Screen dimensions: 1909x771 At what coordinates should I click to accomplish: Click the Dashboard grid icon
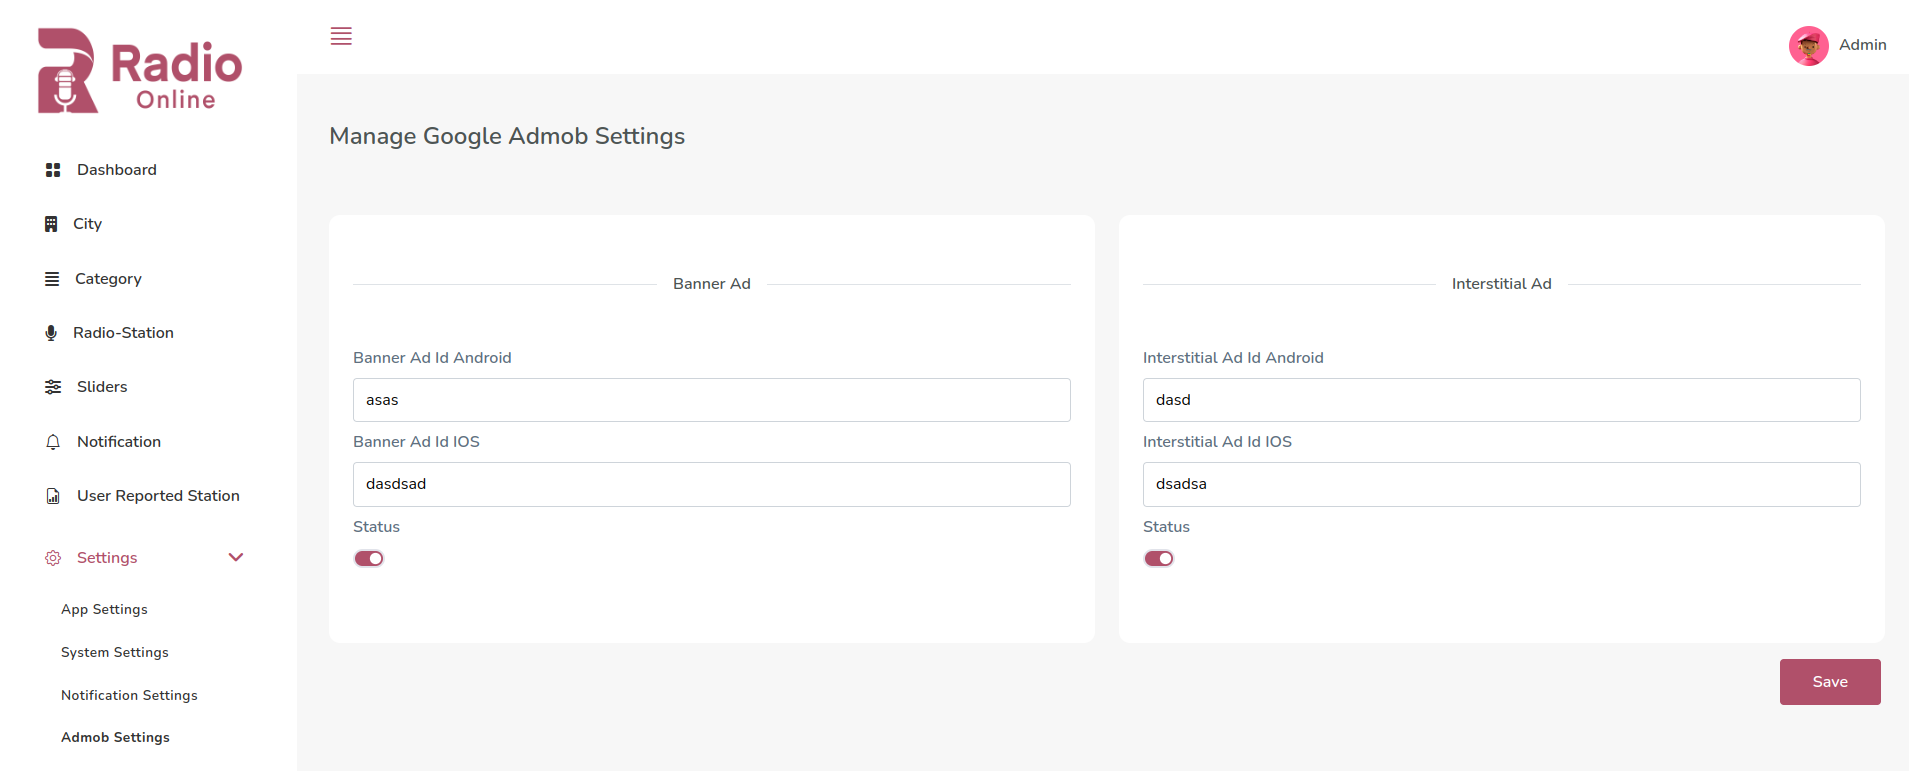tap(53, 170)
